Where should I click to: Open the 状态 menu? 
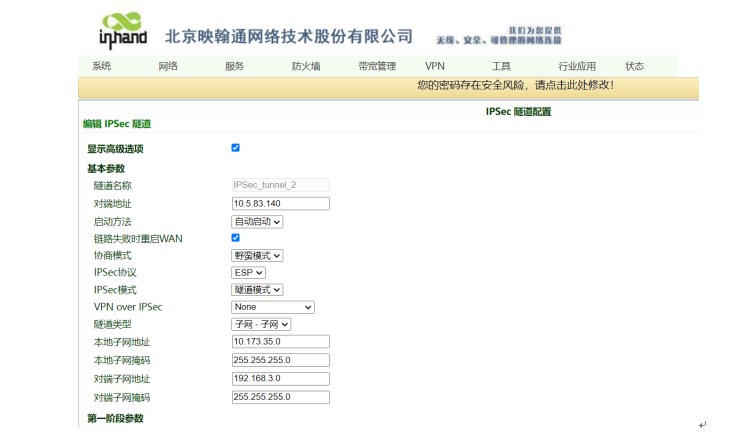pyautogui.click(x=635, y=66)
